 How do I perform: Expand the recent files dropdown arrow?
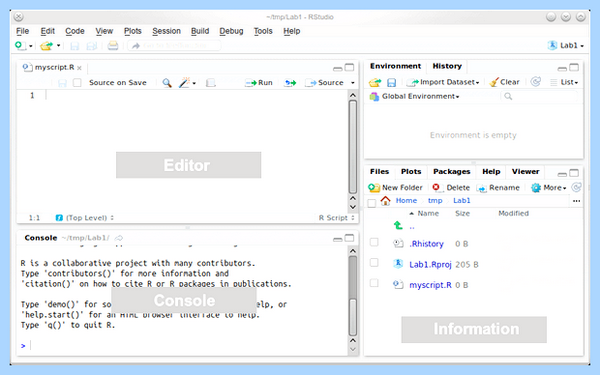(59, 46)
